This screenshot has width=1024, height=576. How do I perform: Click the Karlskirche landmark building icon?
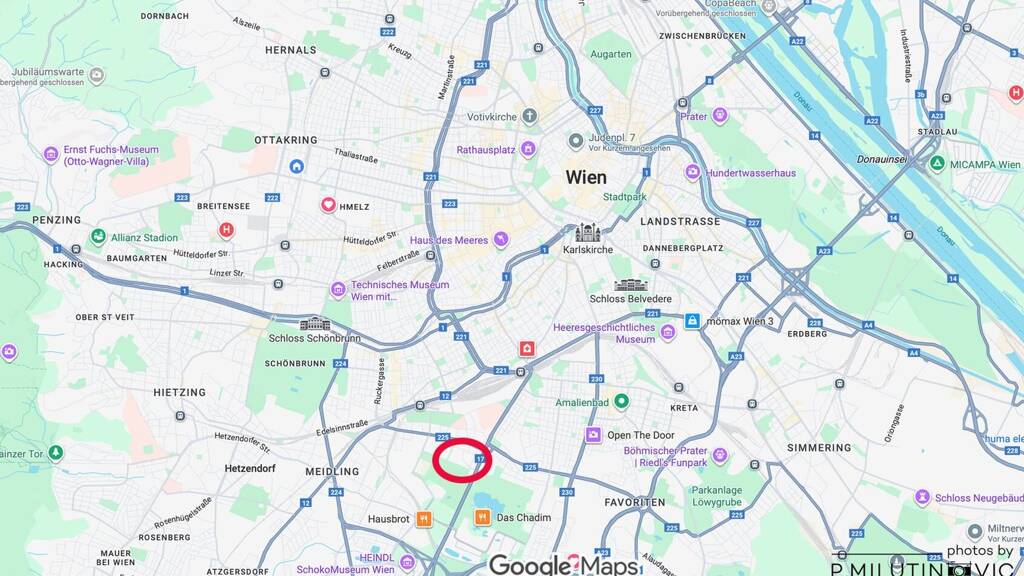pos(588,232)
